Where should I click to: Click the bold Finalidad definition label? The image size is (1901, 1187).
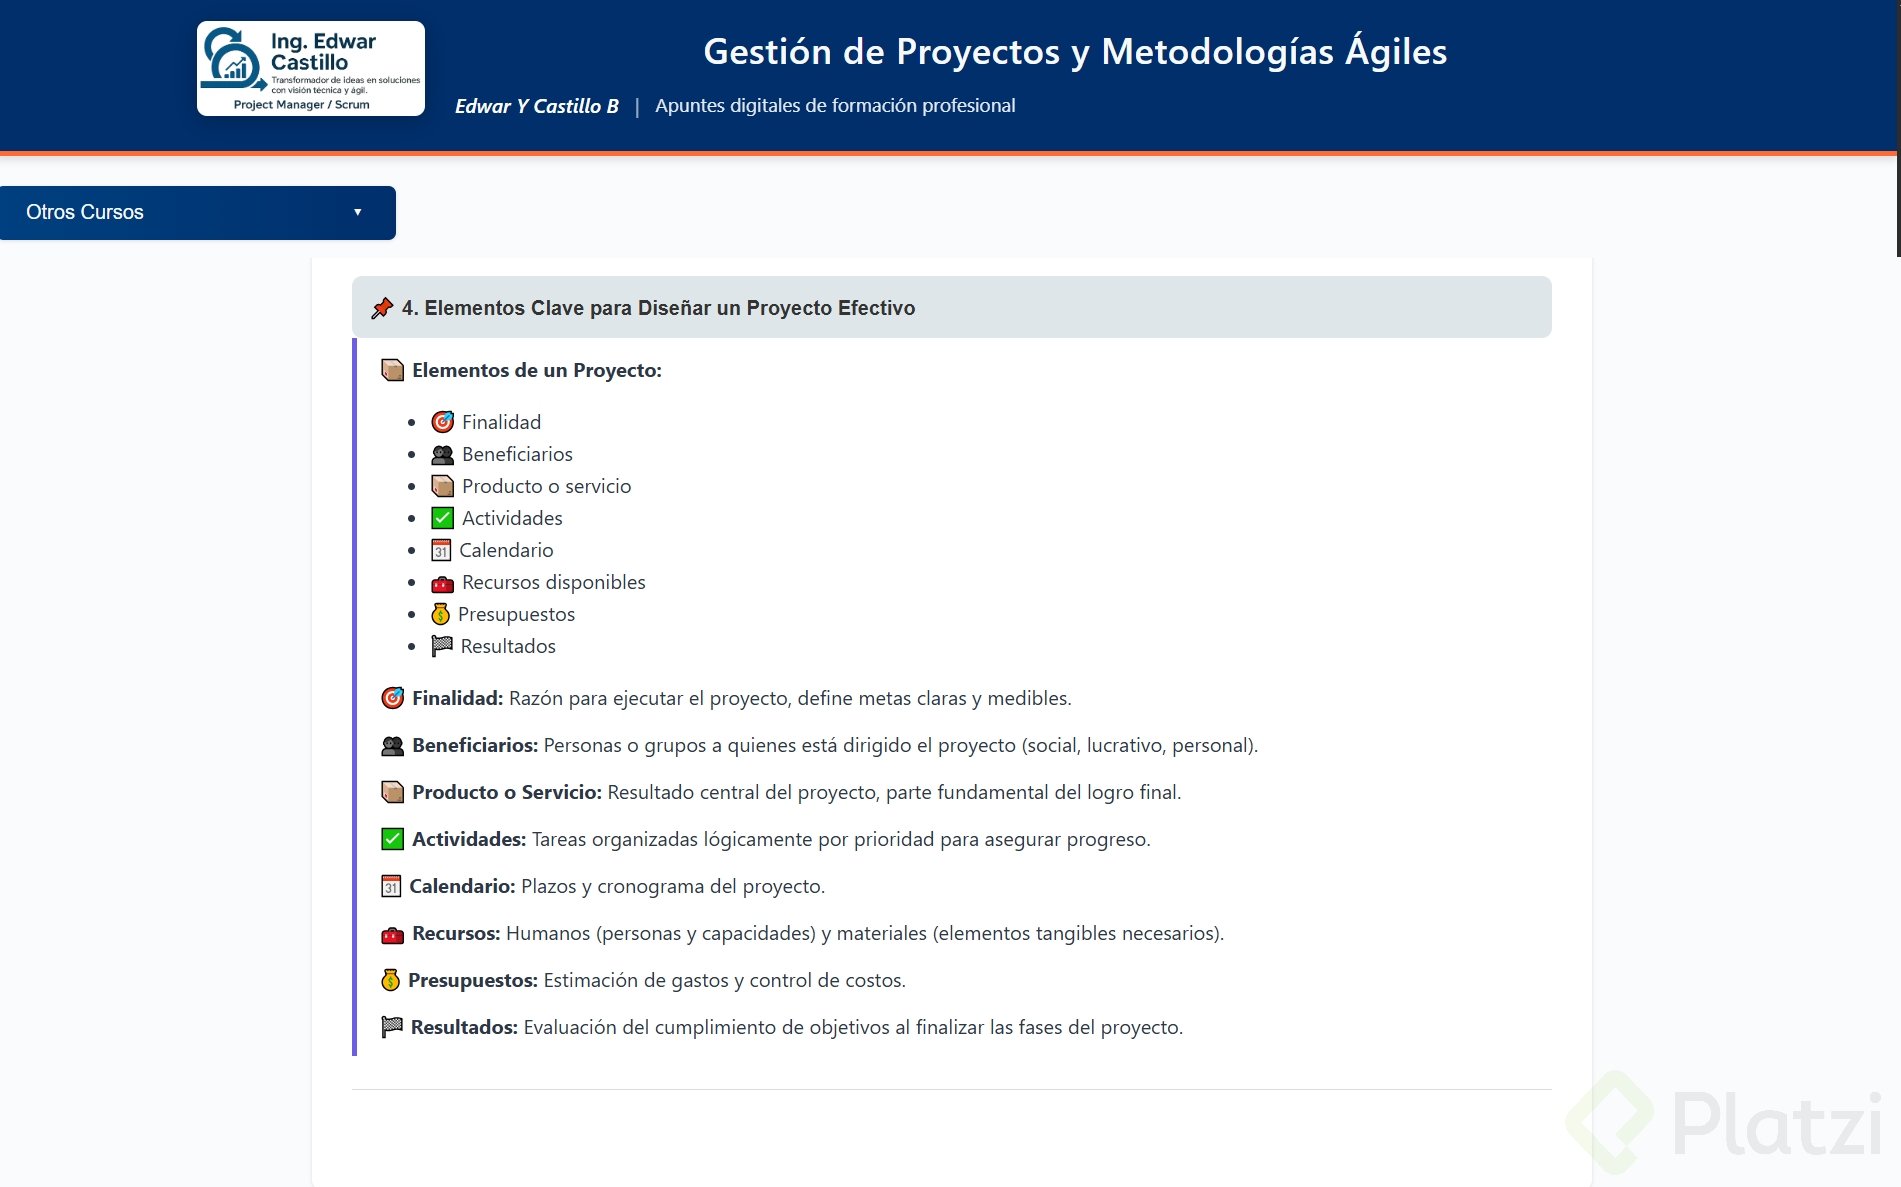pos(457,698)
